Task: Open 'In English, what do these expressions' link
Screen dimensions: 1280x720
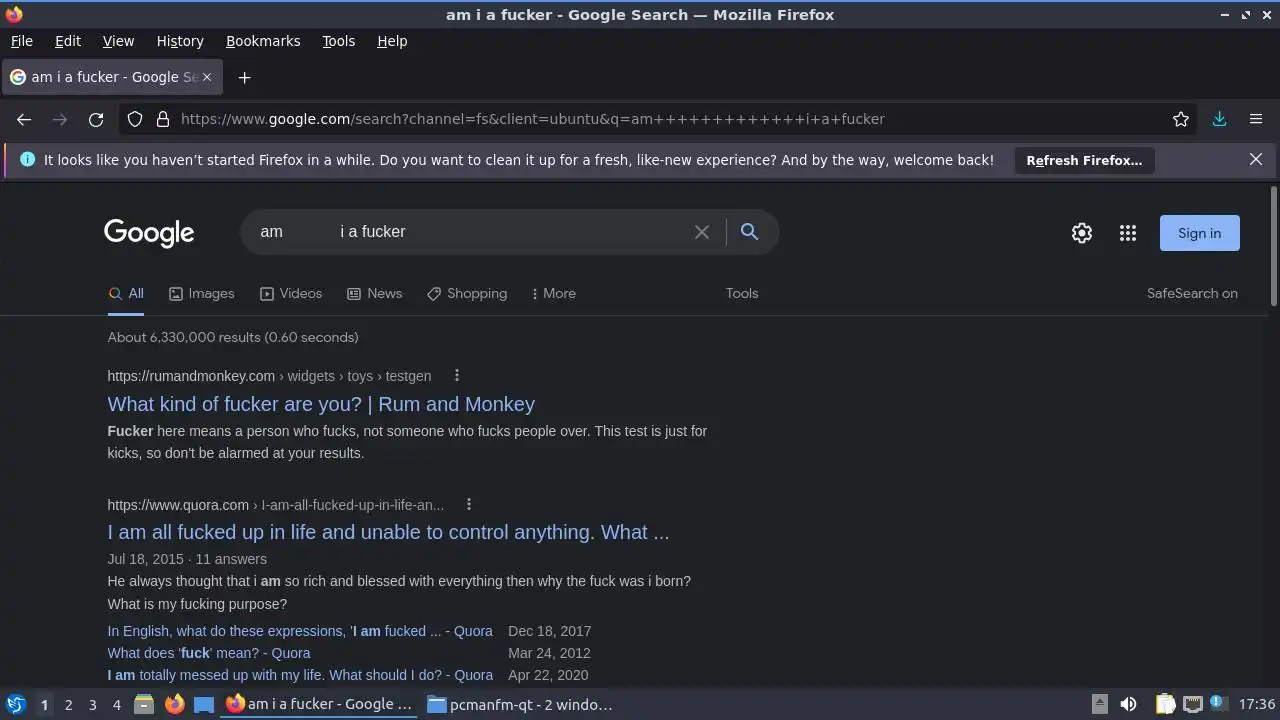Action: 300,631
